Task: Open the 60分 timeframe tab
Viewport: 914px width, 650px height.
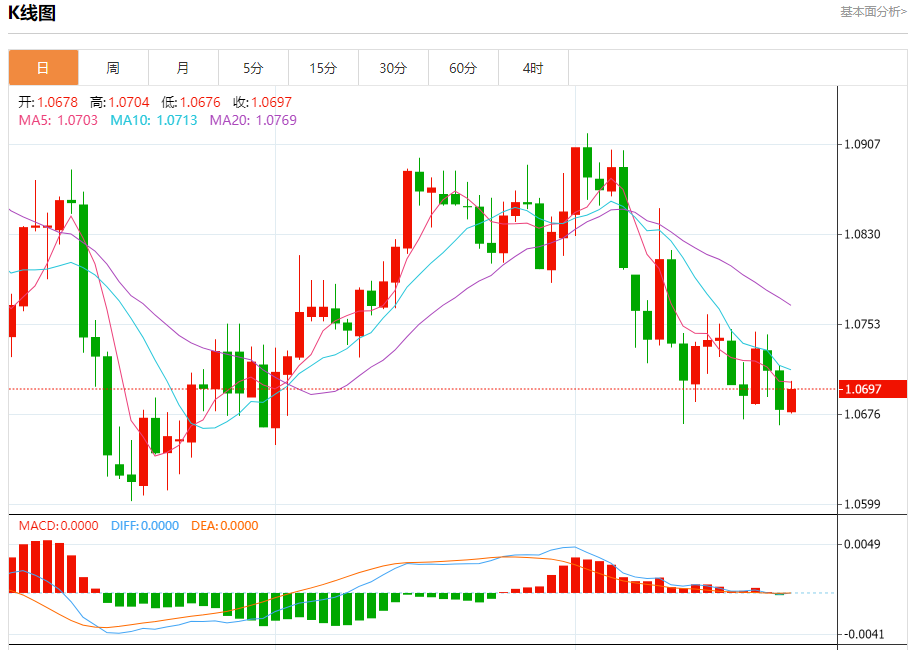Action: point(463,68)
